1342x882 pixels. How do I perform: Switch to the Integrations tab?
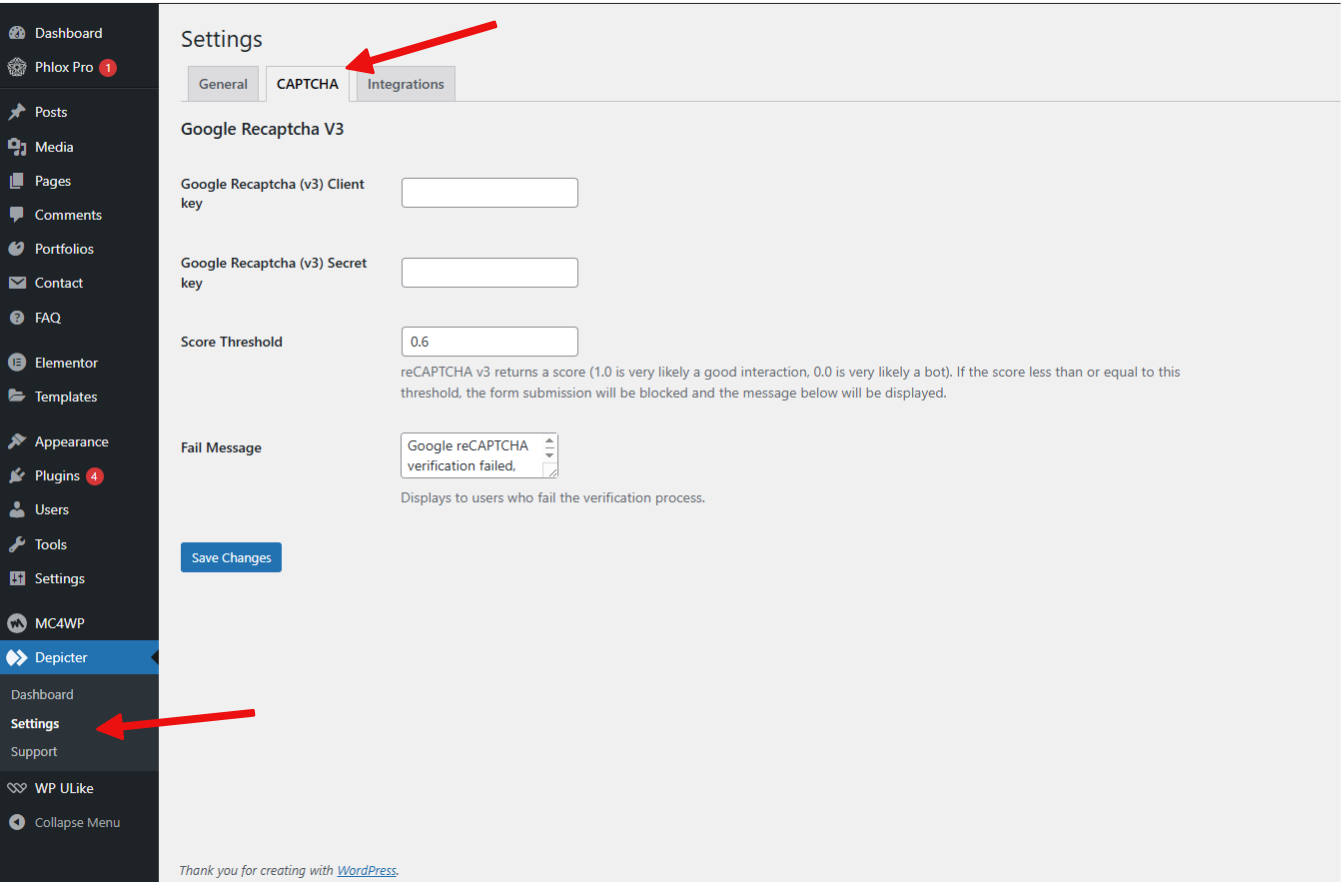[x=406, y=84]
